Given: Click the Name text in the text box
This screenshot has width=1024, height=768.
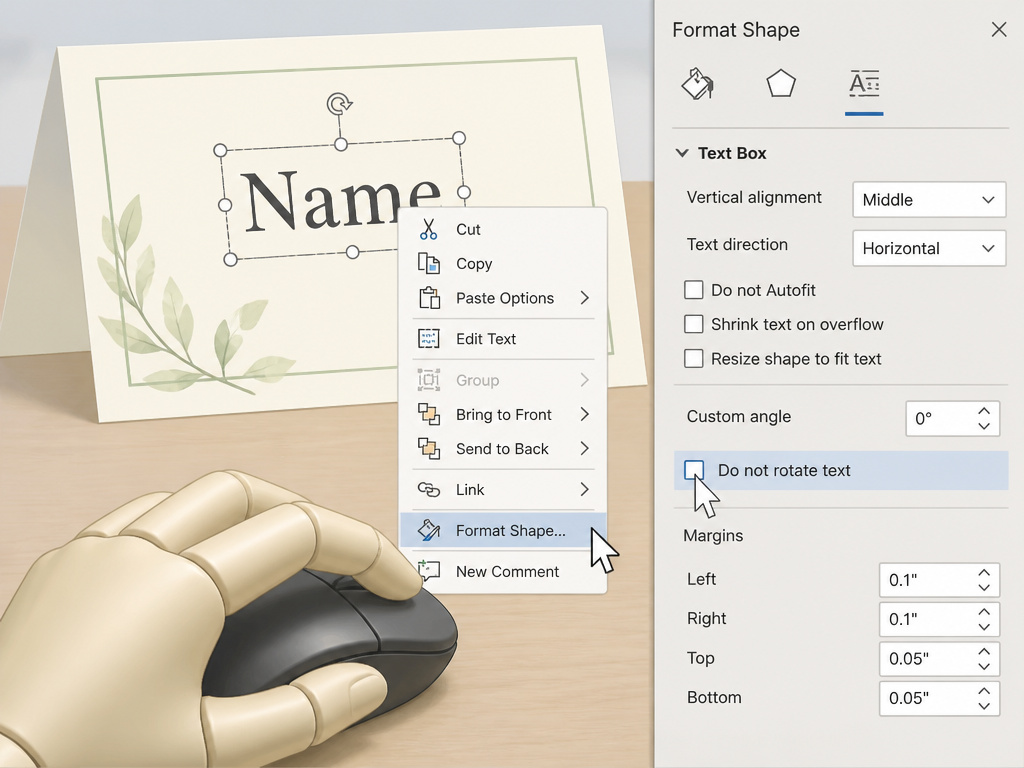Looking at the screenshot, I should pos(341,199).
